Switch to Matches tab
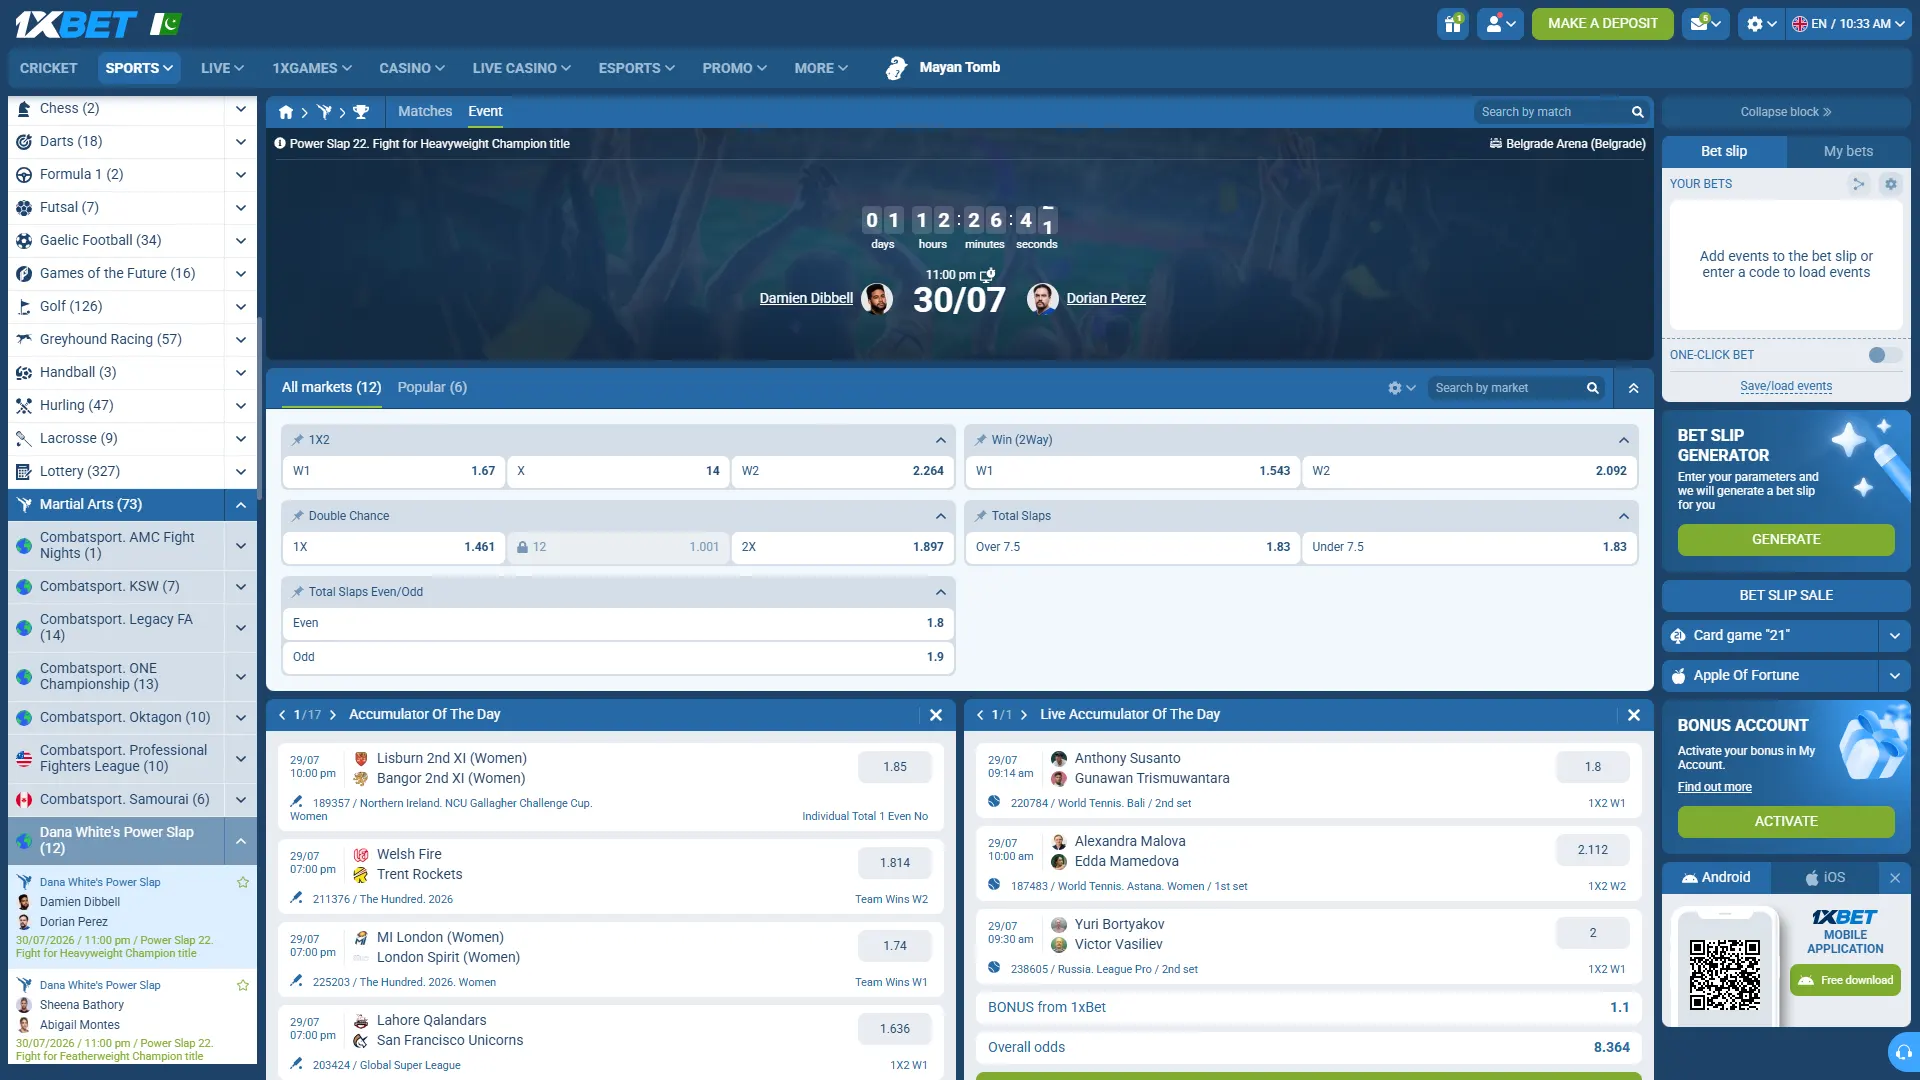Screen dimensions: 1920x1080 (x=425, y=112)
